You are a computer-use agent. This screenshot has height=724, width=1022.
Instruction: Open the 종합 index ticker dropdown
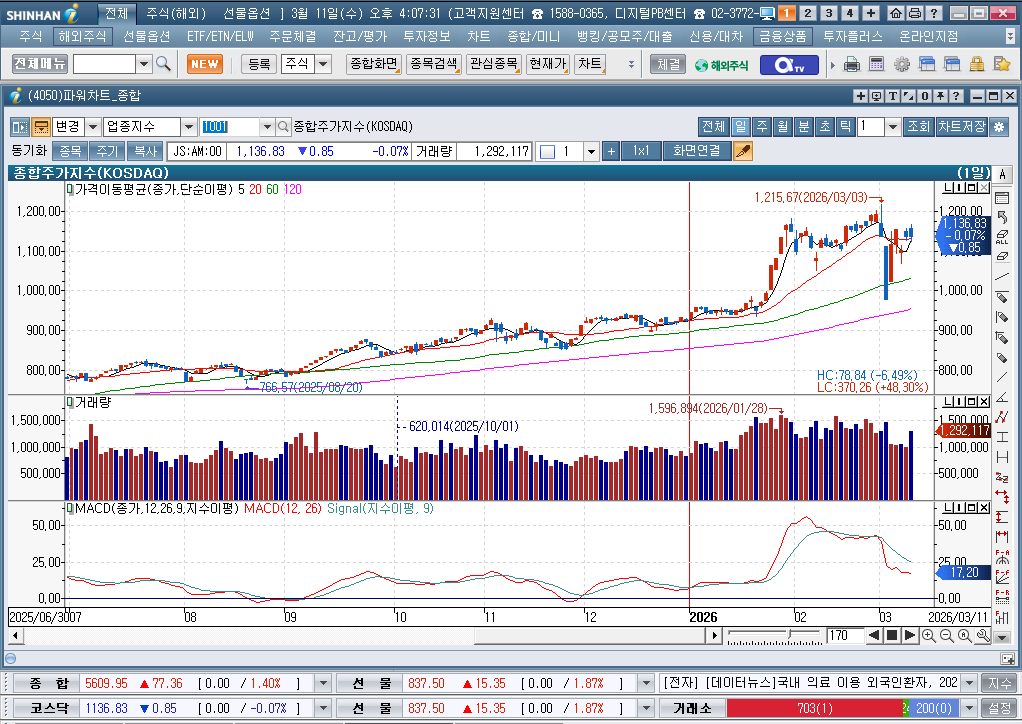point(323,684)
